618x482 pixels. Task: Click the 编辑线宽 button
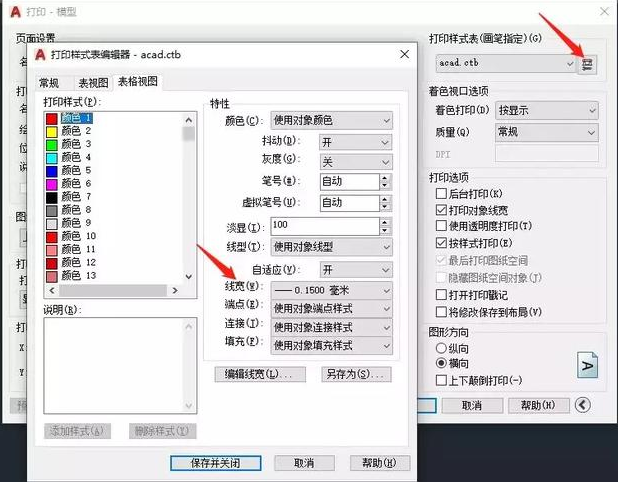coord(260,374)
